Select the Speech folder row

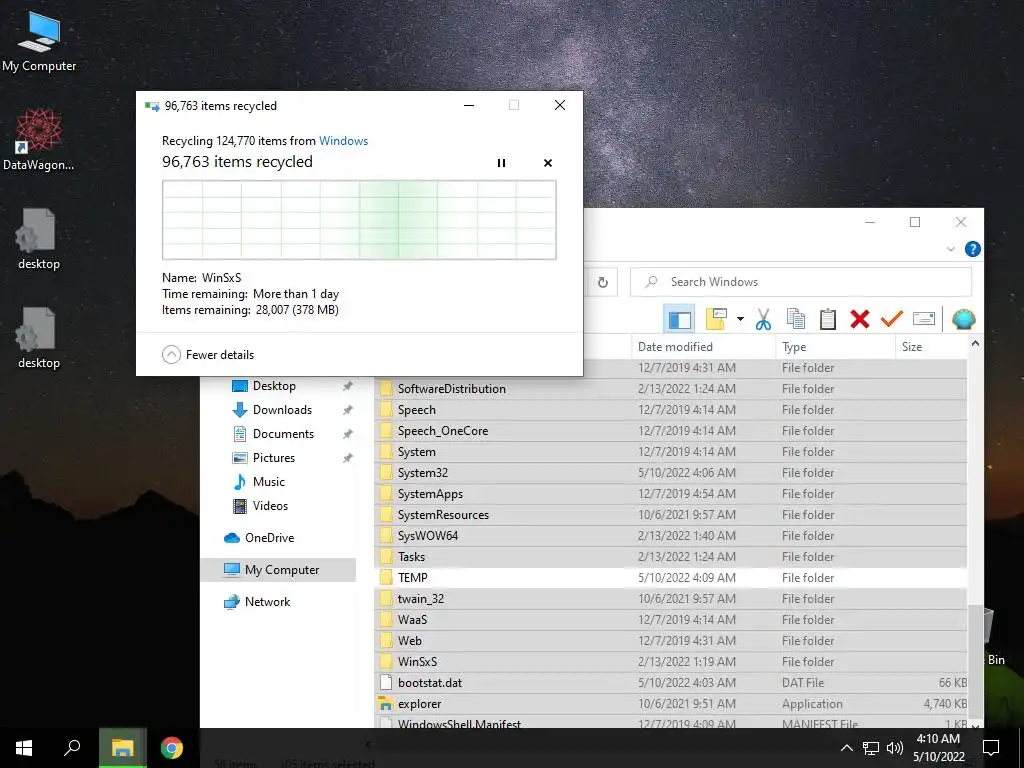[x=672, y=409]
